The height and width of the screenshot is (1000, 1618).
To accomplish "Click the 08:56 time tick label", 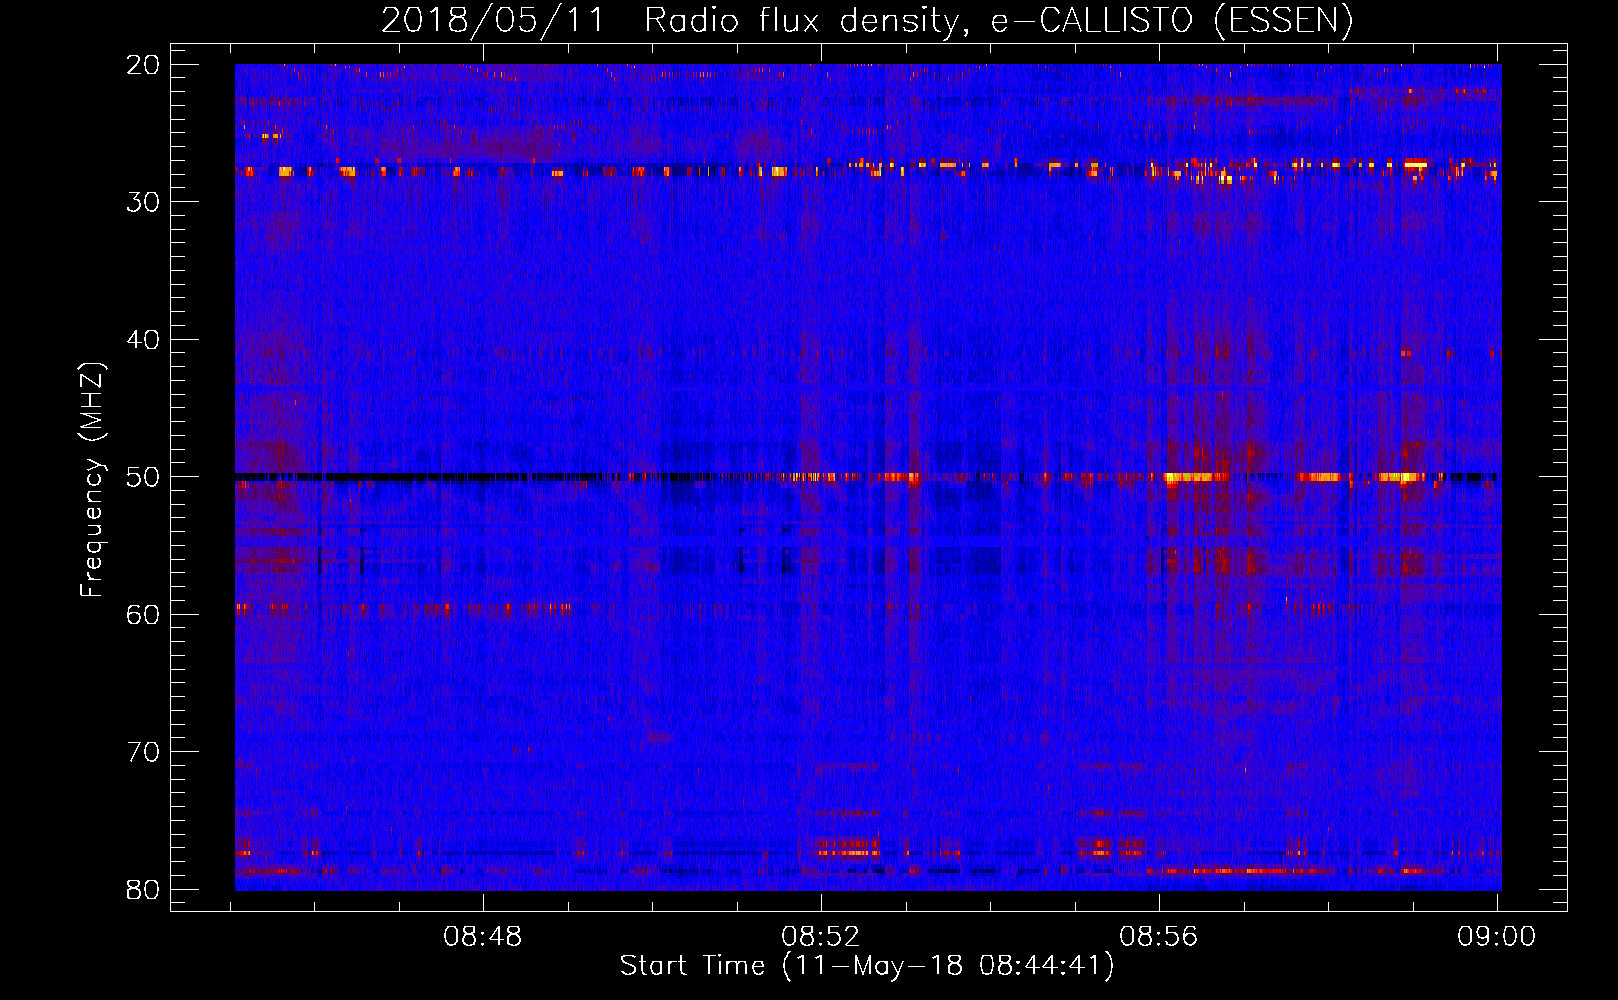I will [1159, 936].
